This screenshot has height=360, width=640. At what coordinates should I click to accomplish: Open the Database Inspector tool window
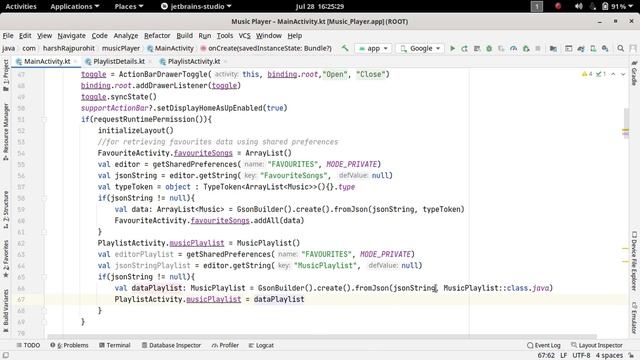coord(171,345)
